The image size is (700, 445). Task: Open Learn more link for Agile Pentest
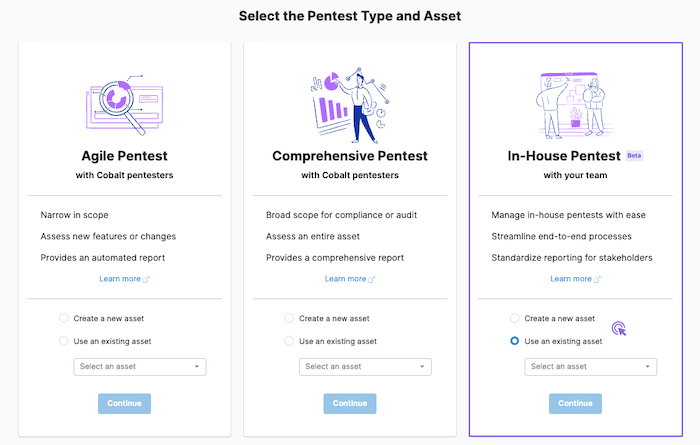click(x=120, y=279)
